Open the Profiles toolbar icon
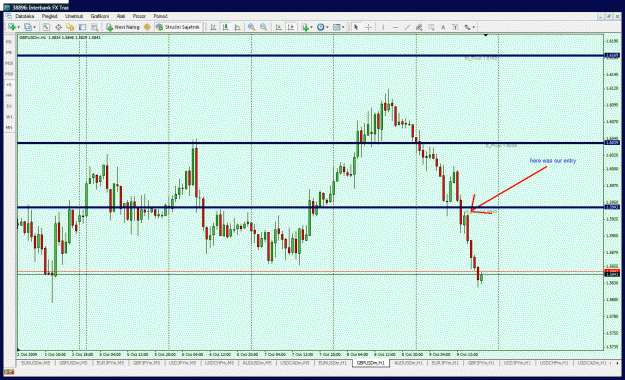The width and height of the screenshot is (625, 380). [28, 27]
